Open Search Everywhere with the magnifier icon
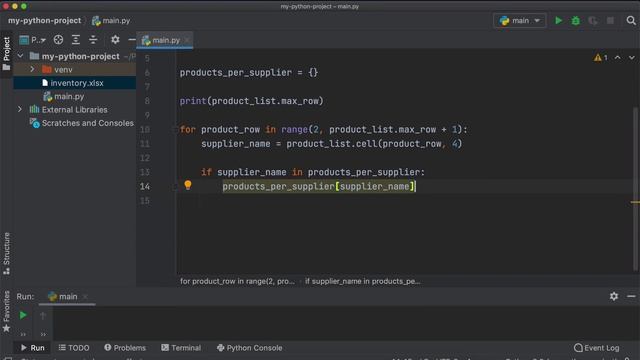The width and height of the screenshot is (640, 360). [631, 20]
